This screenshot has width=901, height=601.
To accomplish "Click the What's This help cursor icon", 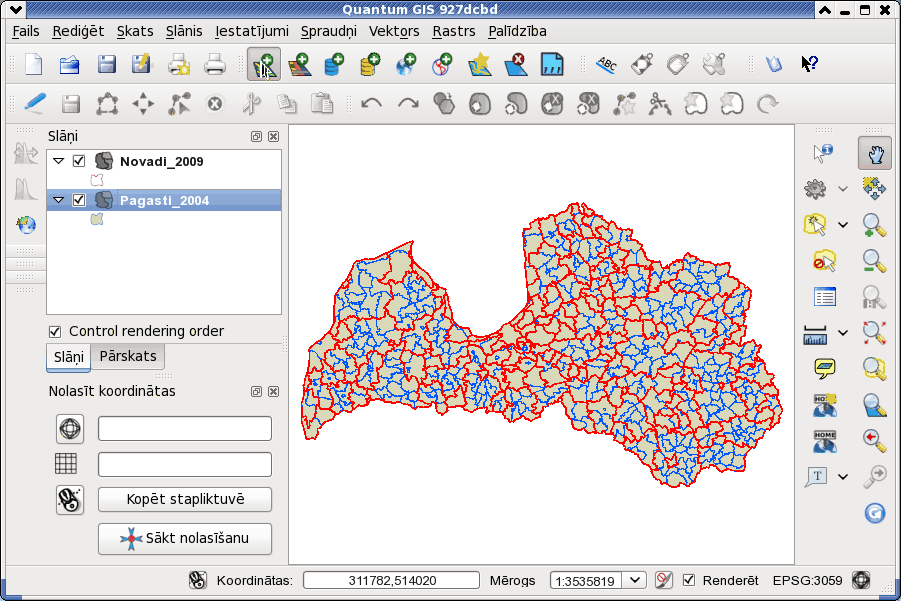I will click(810, 64).
